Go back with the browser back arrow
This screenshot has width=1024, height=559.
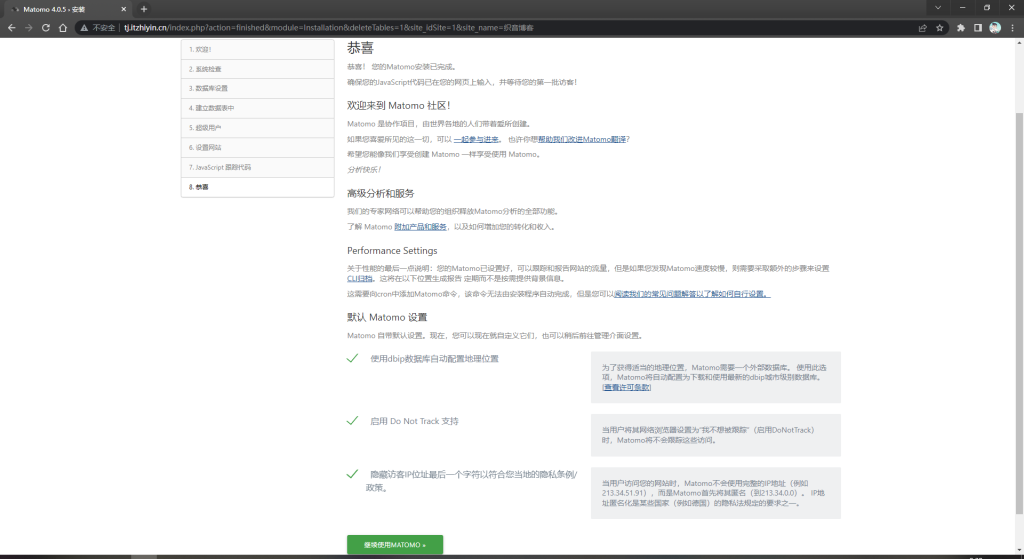pyautogui.click(x=11, y=27)
